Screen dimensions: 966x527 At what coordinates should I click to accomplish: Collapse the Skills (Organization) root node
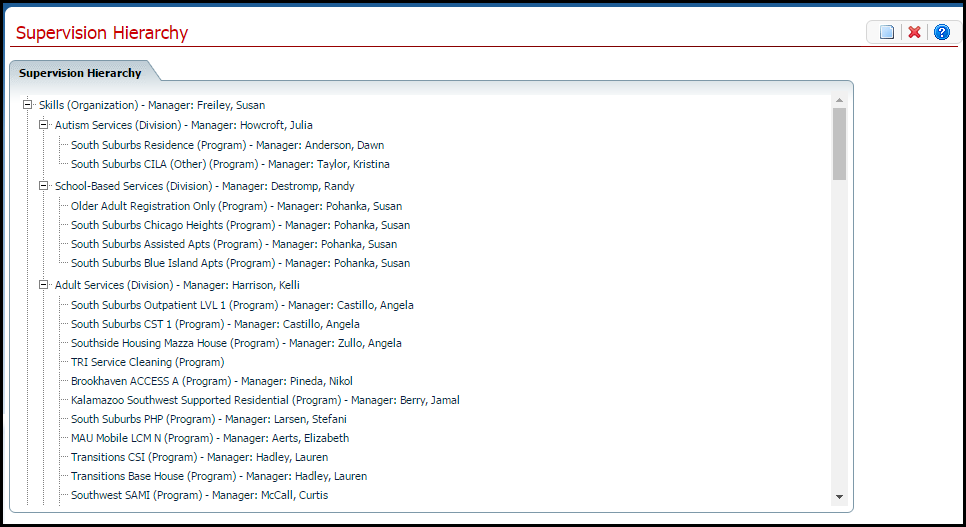point(28,105)
